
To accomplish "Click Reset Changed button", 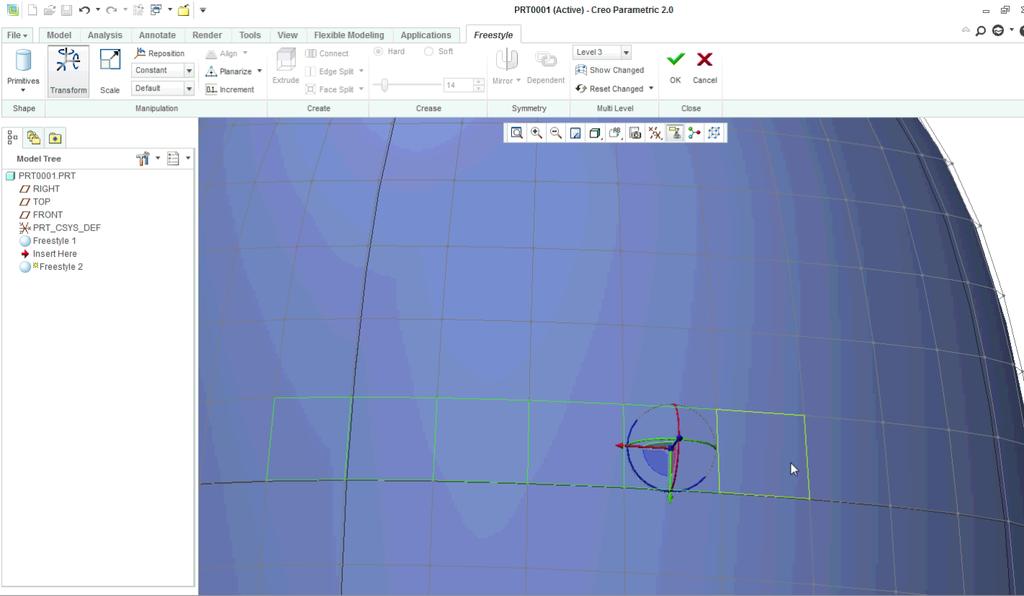I will click(x=609, y=88).
